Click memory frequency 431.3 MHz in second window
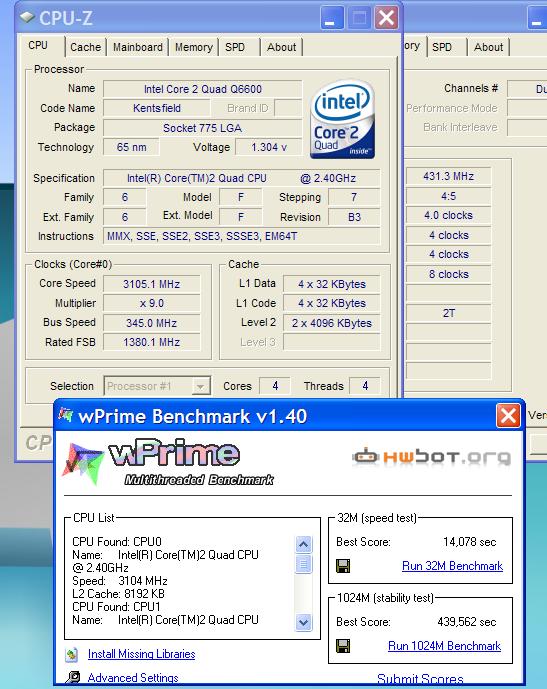The height and width of the screenshot is (689, 547). pos(448,176)
